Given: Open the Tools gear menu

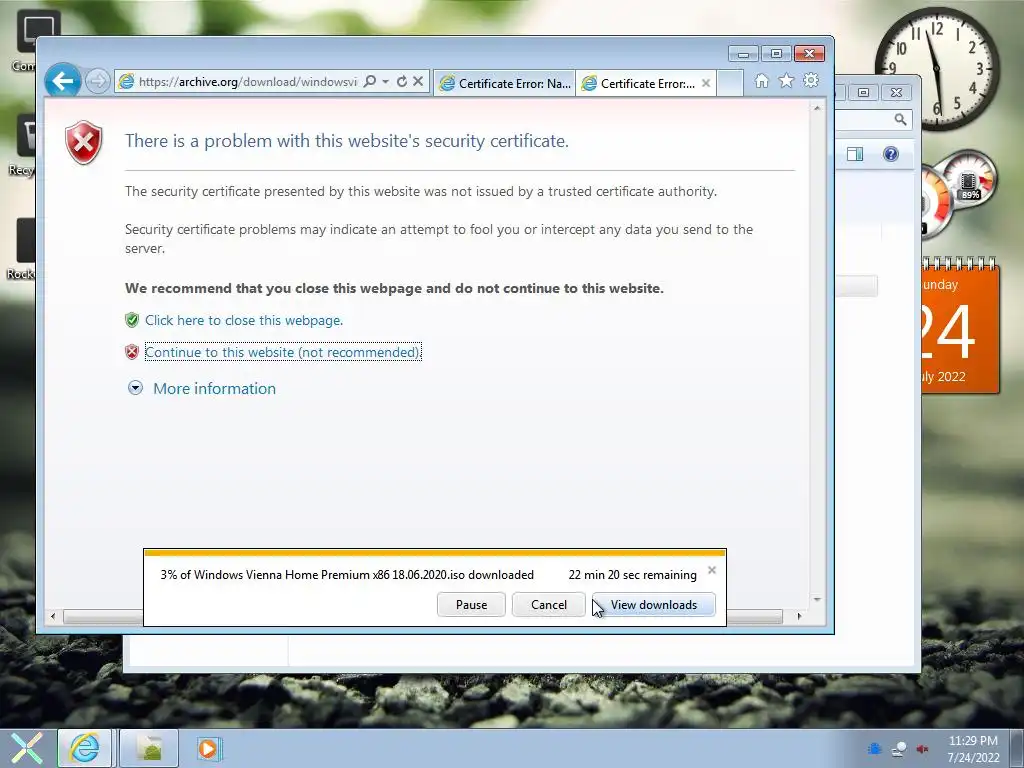Looking at the screenshot, I should click(x=811, y=80).
